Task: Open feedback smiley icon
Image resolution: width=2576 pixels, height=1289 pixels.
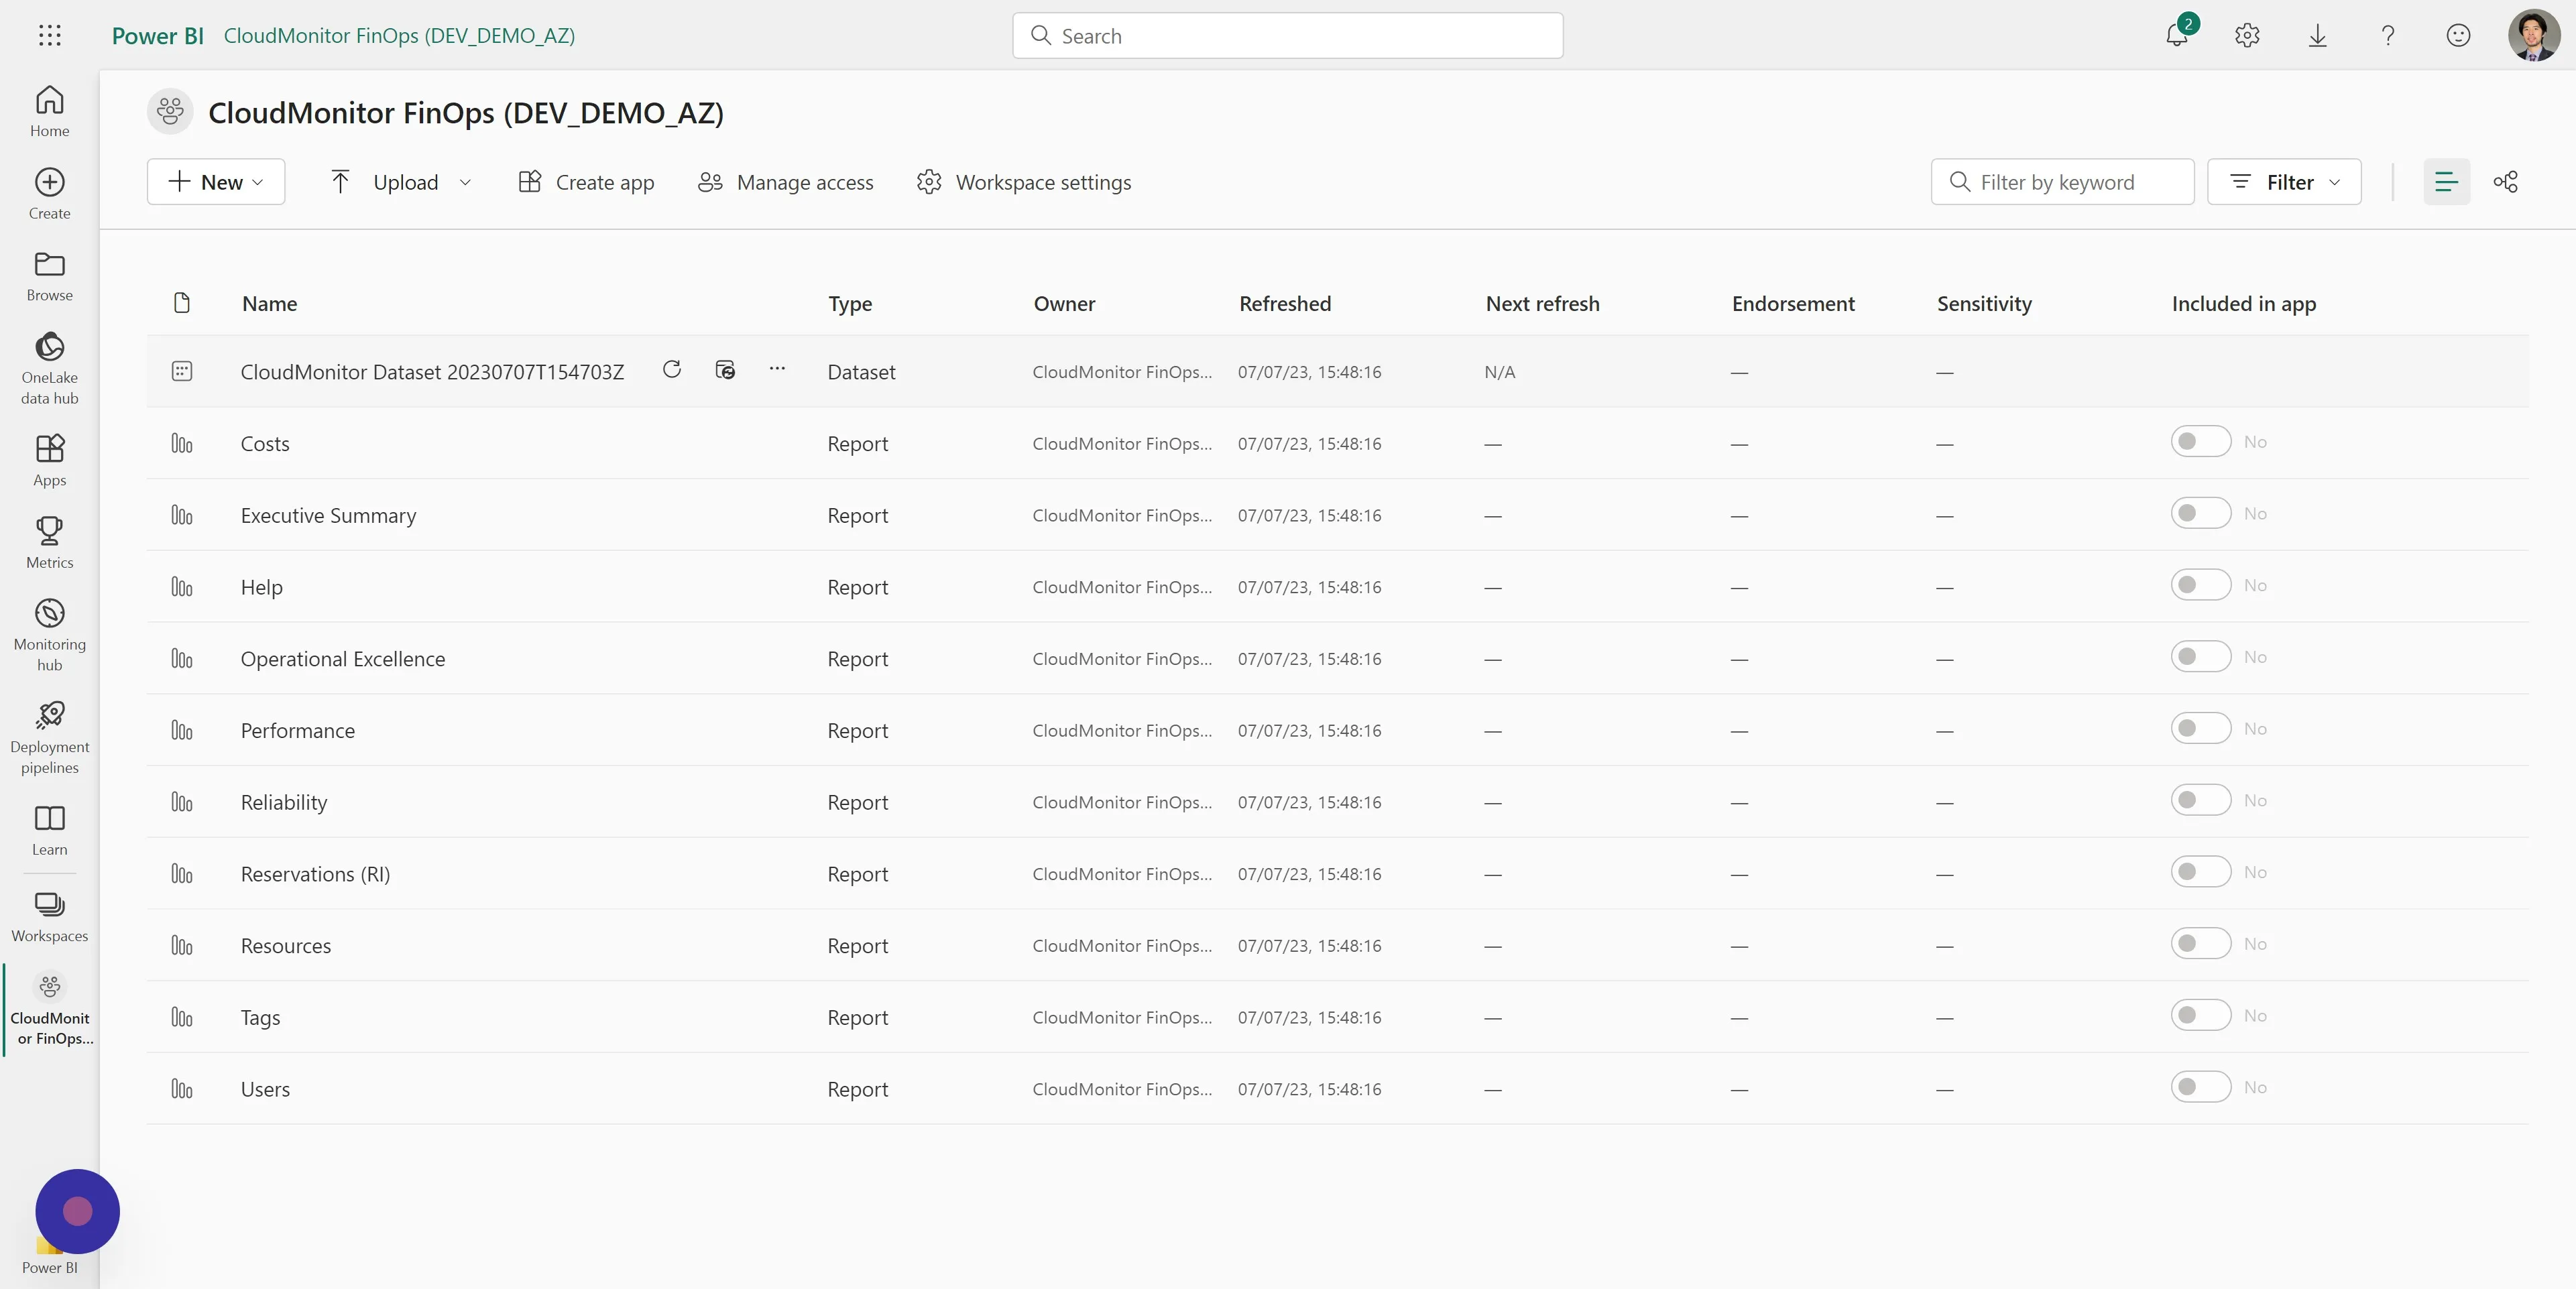Action: 2458,35
